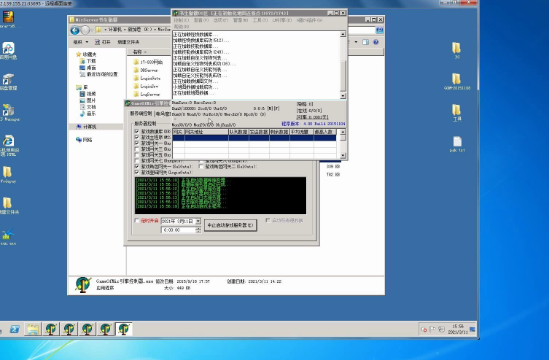The image size is (549, 360).
Task: Toggle the Explorer preview pane icon
Action: (365, 42)
